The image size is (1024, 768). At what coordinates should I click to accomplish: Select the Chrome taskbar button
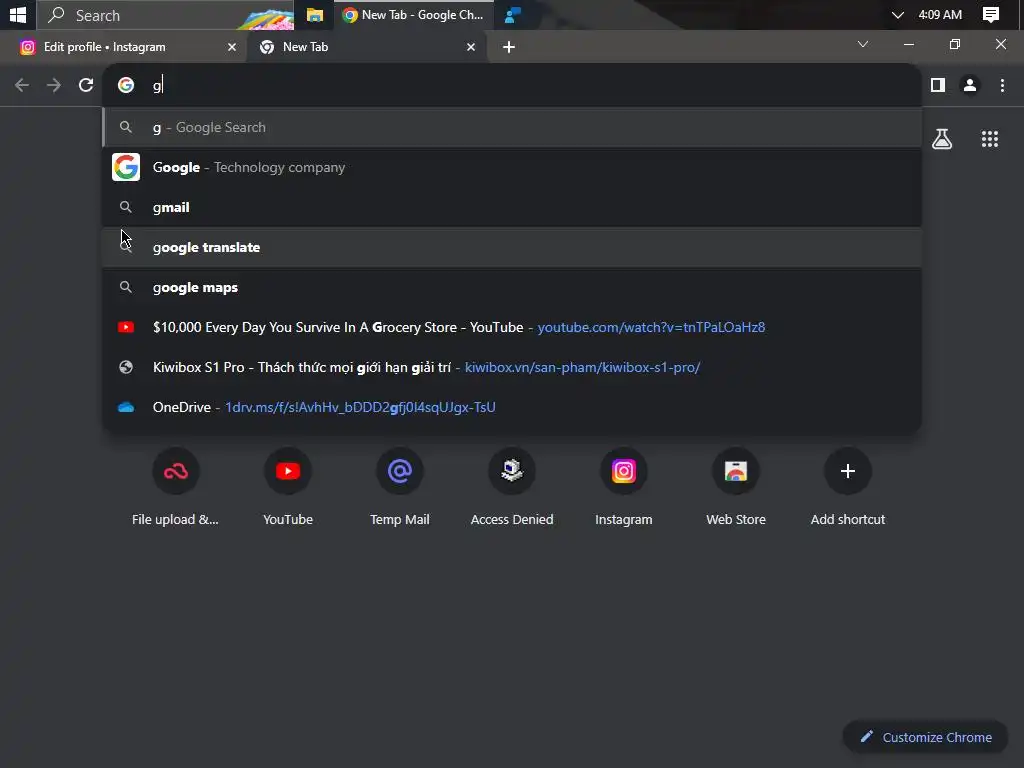(x=413, y=15)
